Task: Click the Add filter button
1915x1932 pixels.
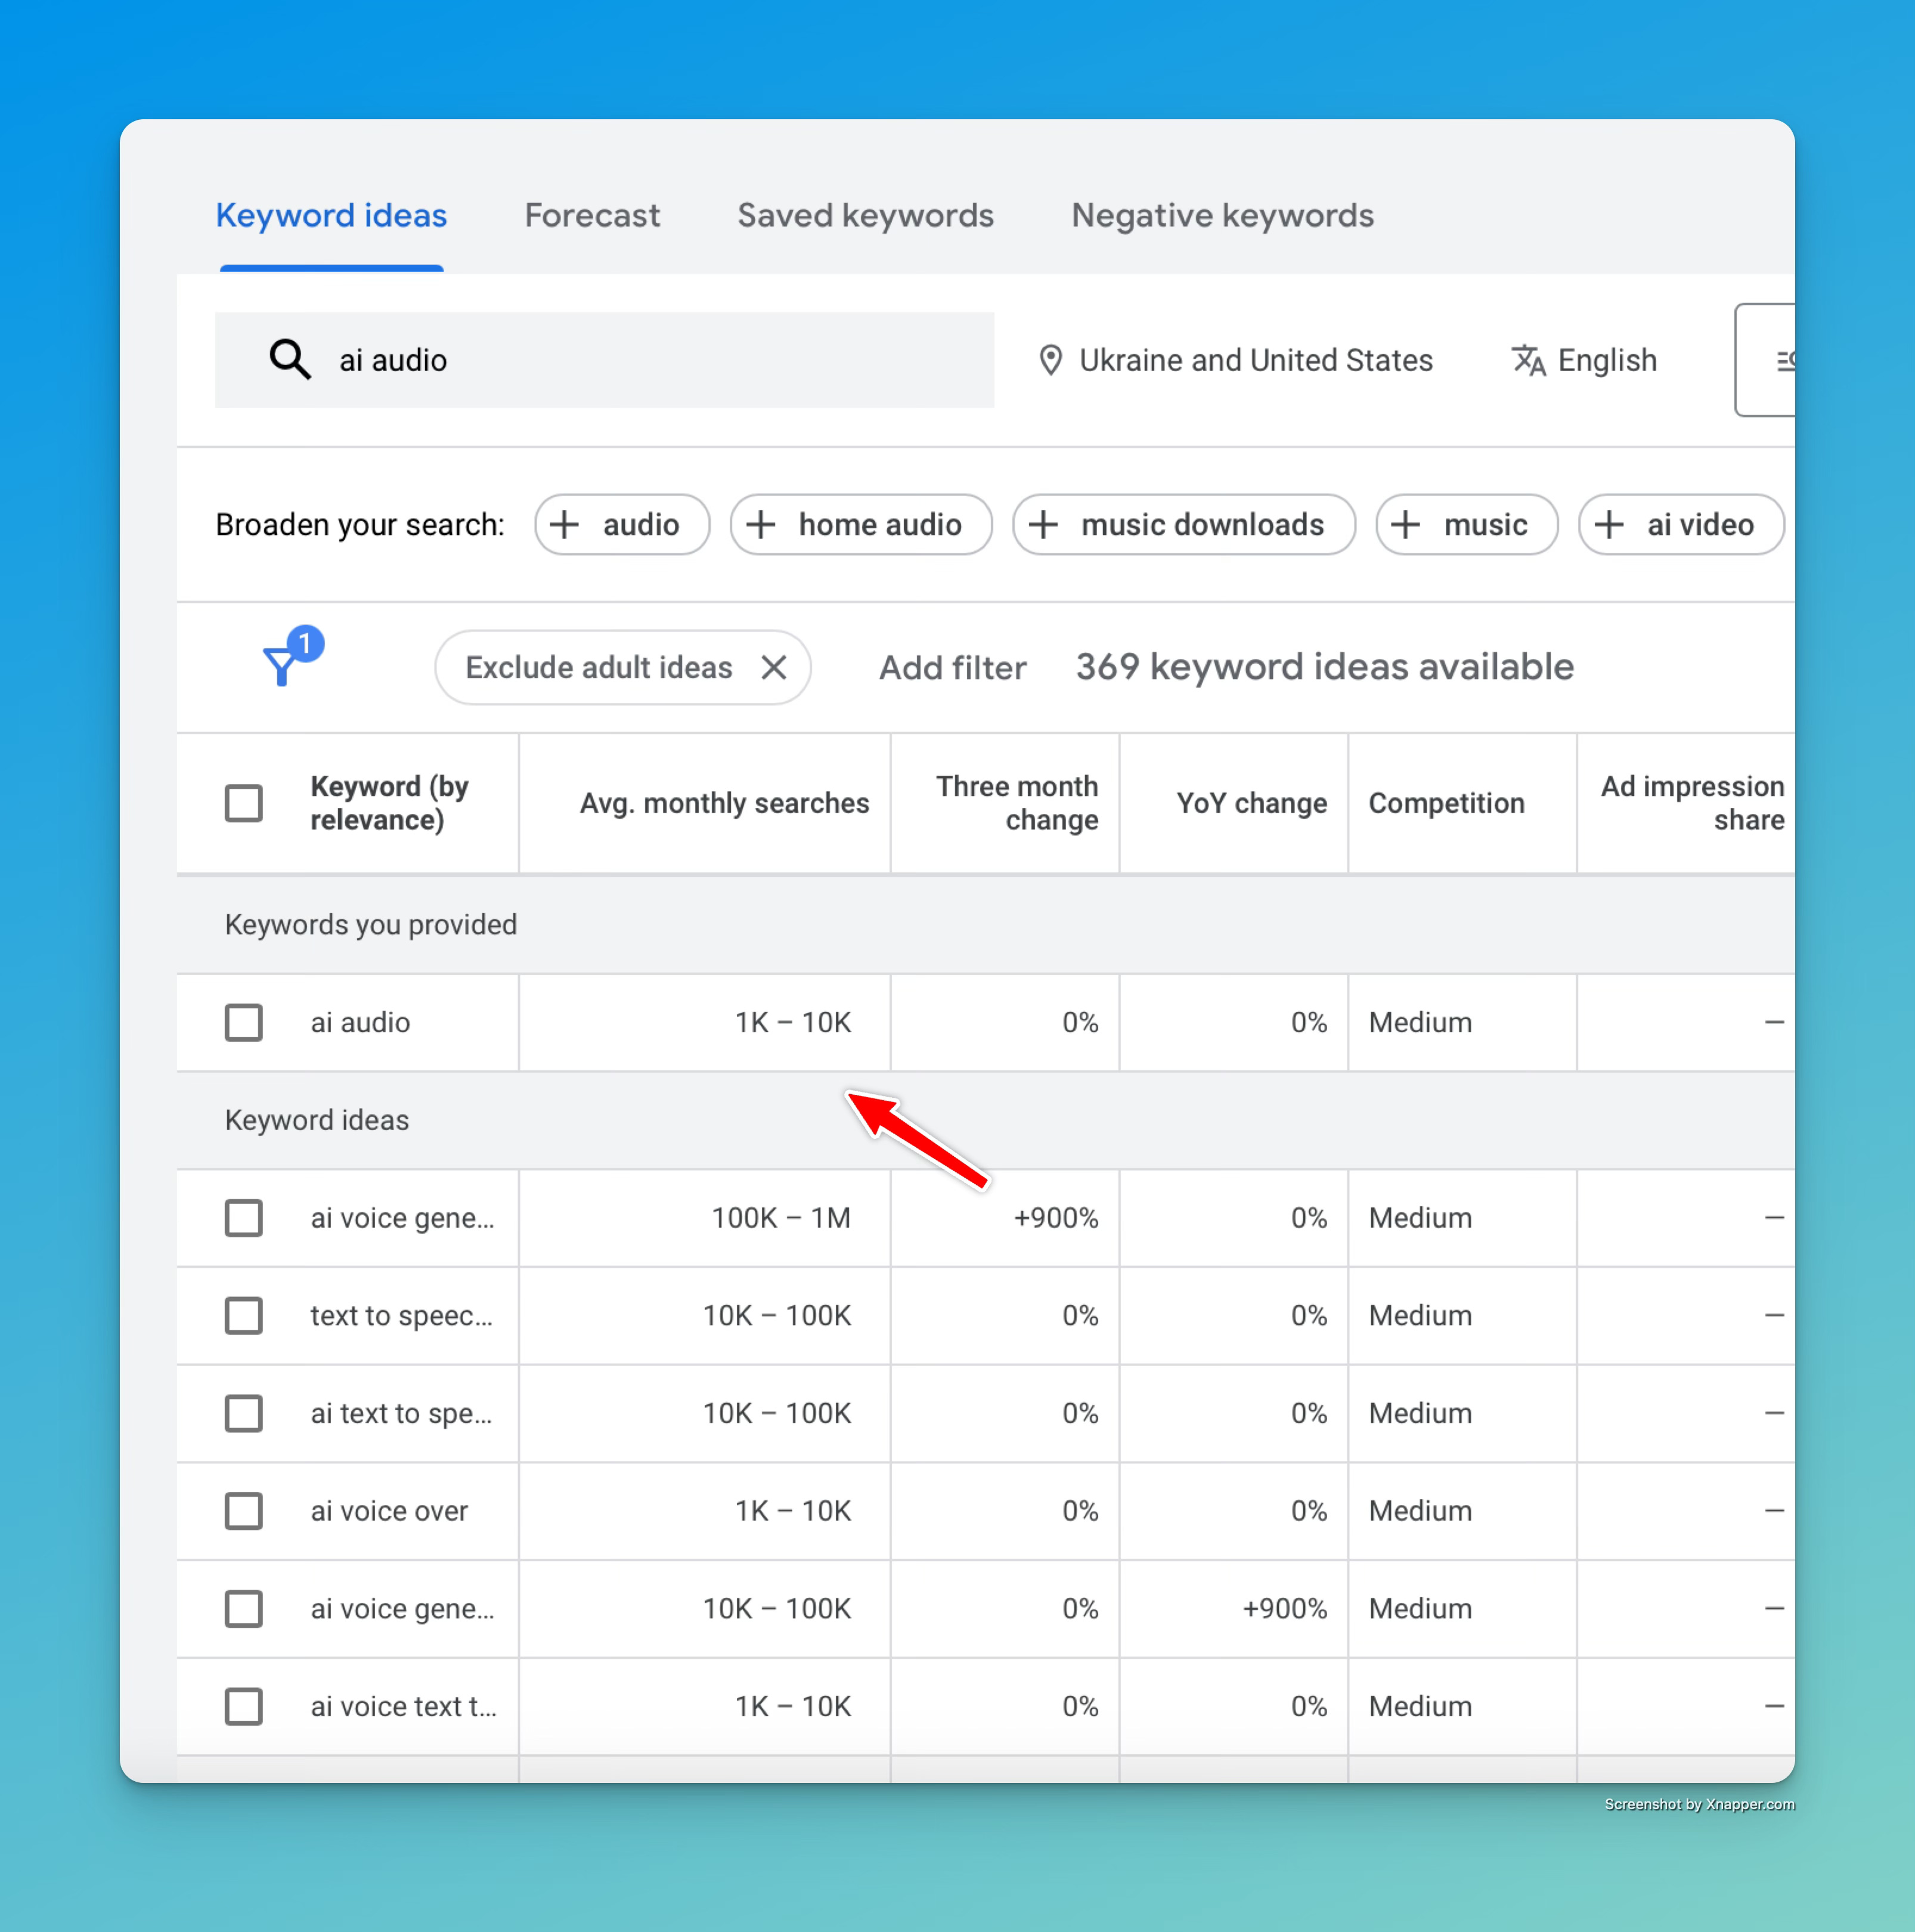Action: pos(952,667)
